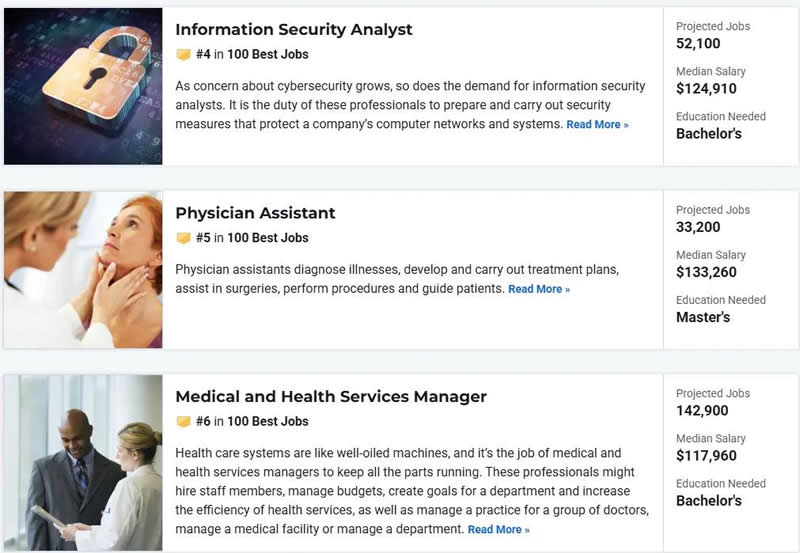The height and width of the screenshot is (553, 800).
Task: Open the Physician Assistant job title
Action: click(255, 213)
